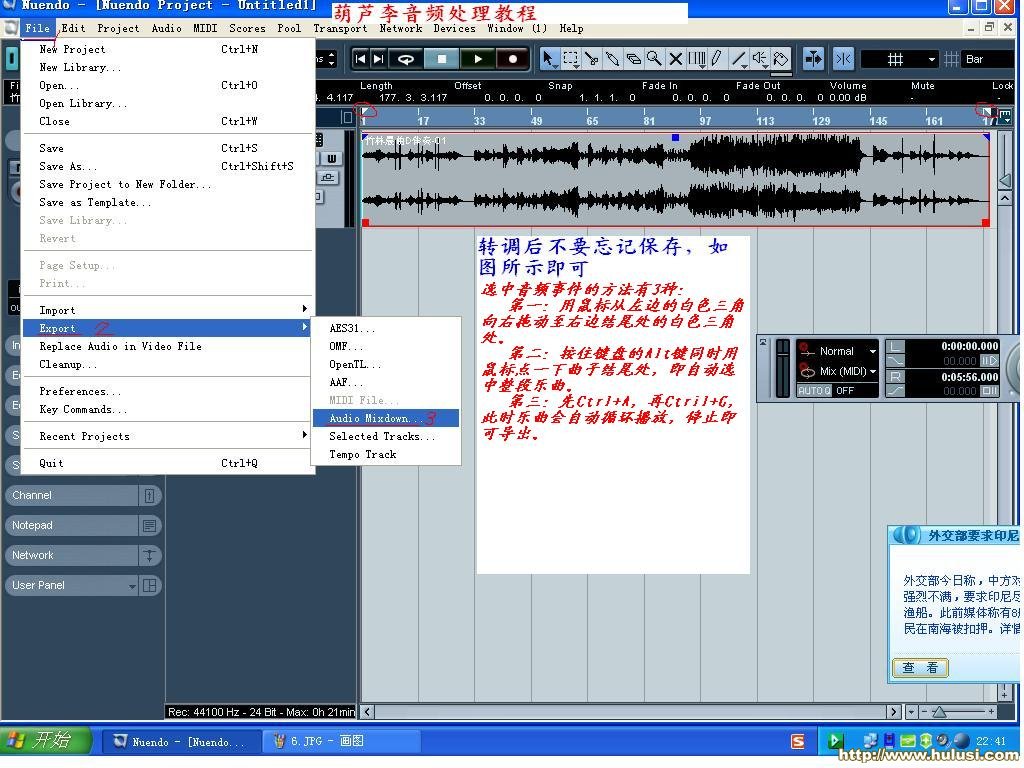Screen dimensions: 1024x768
Task: Click the Sogou S tray icon
Action: (x=797, y=741)
